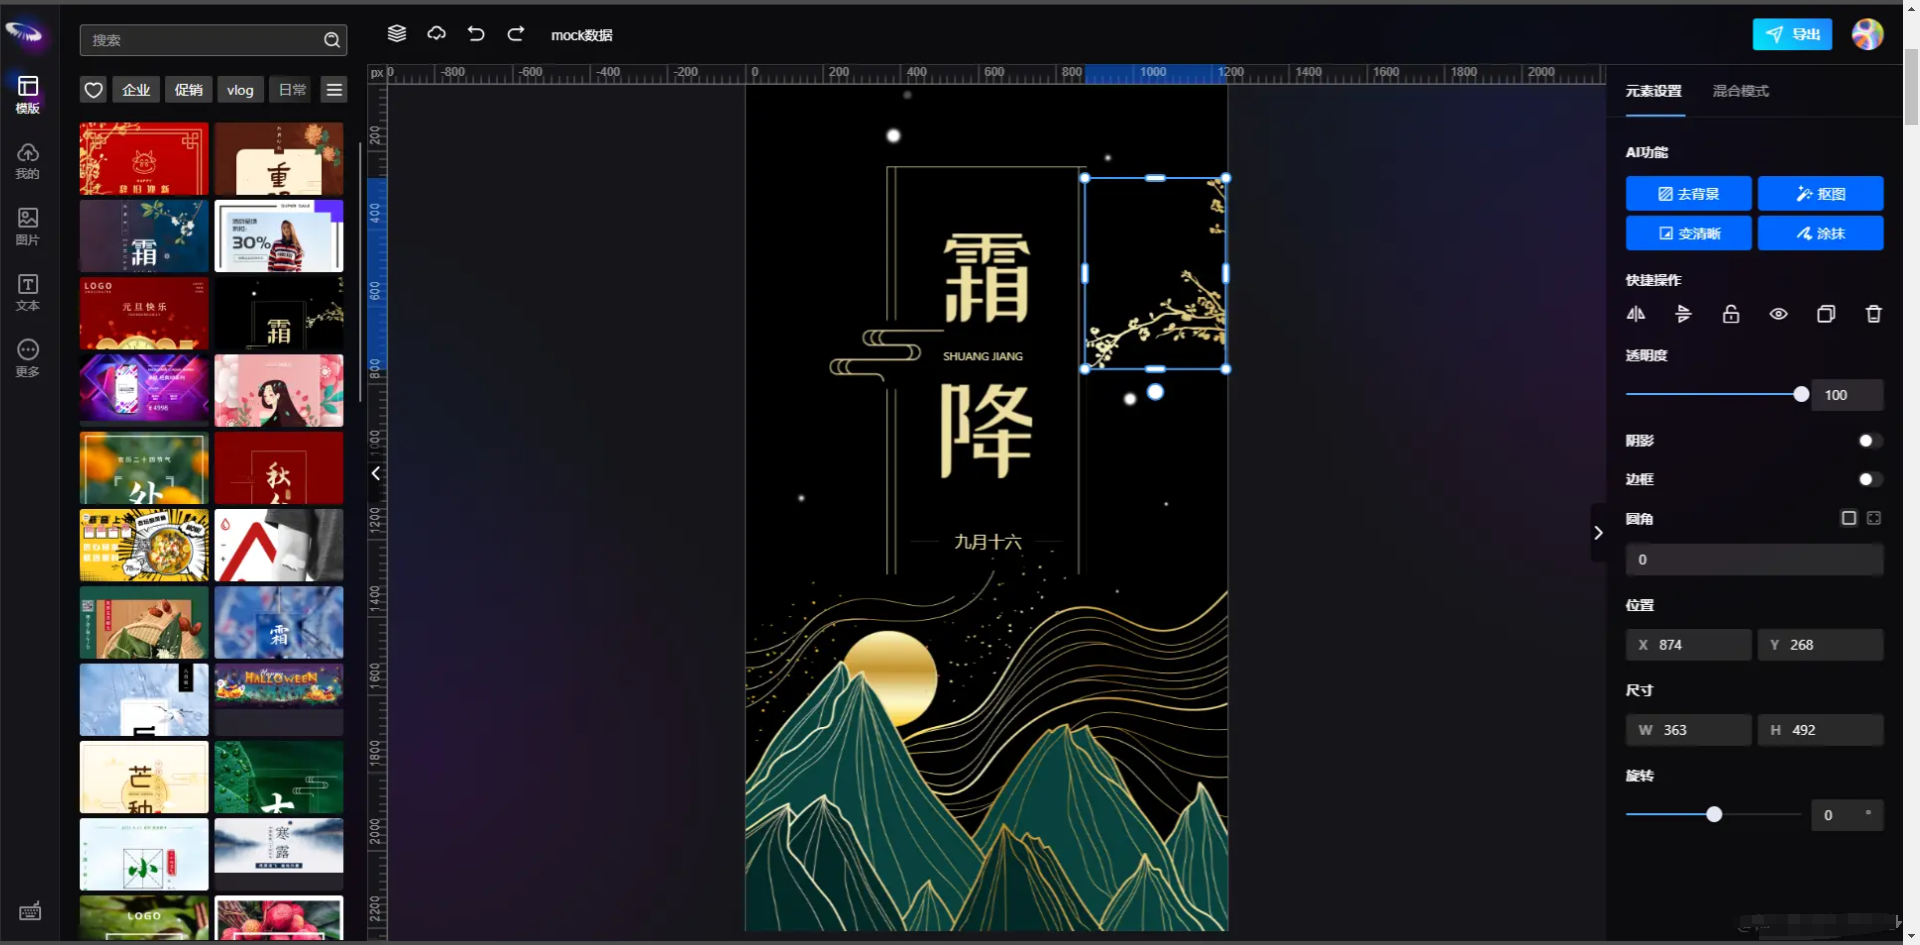Undo the last action
The width and height of the screenshot is (1920, 945).
click(476, 34)
